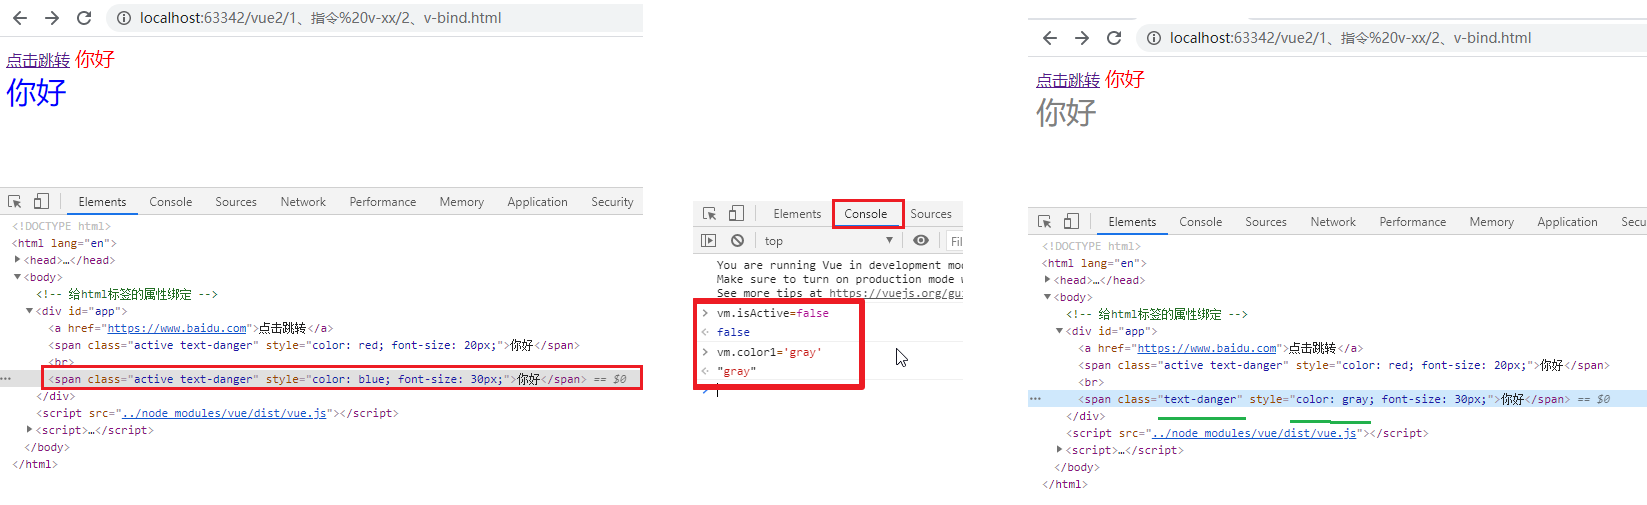Viewport: 1647px width, 505px height.
Task: Open baidu.com href in right DOM tree
Action: click(1207, 348)
